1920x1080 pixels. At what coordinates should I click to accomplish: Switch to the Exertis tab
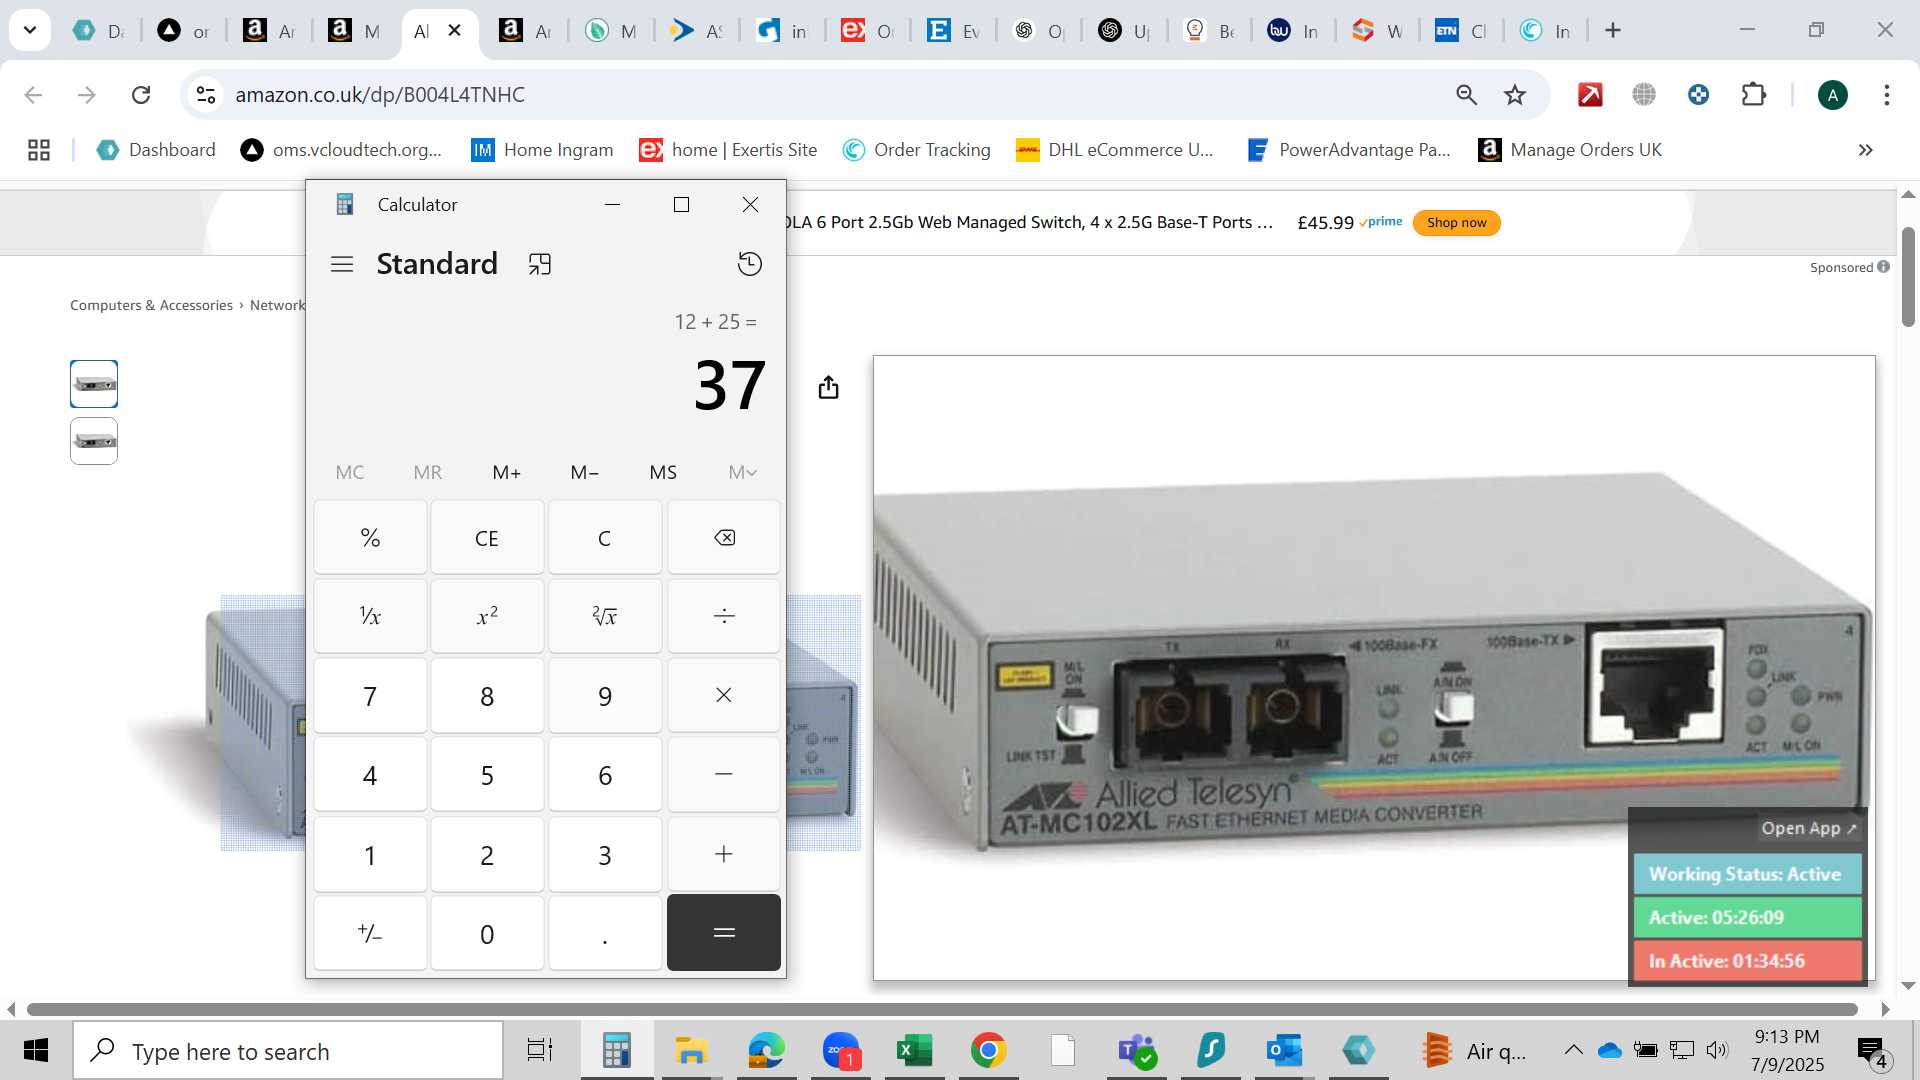[x=867, y=31]
